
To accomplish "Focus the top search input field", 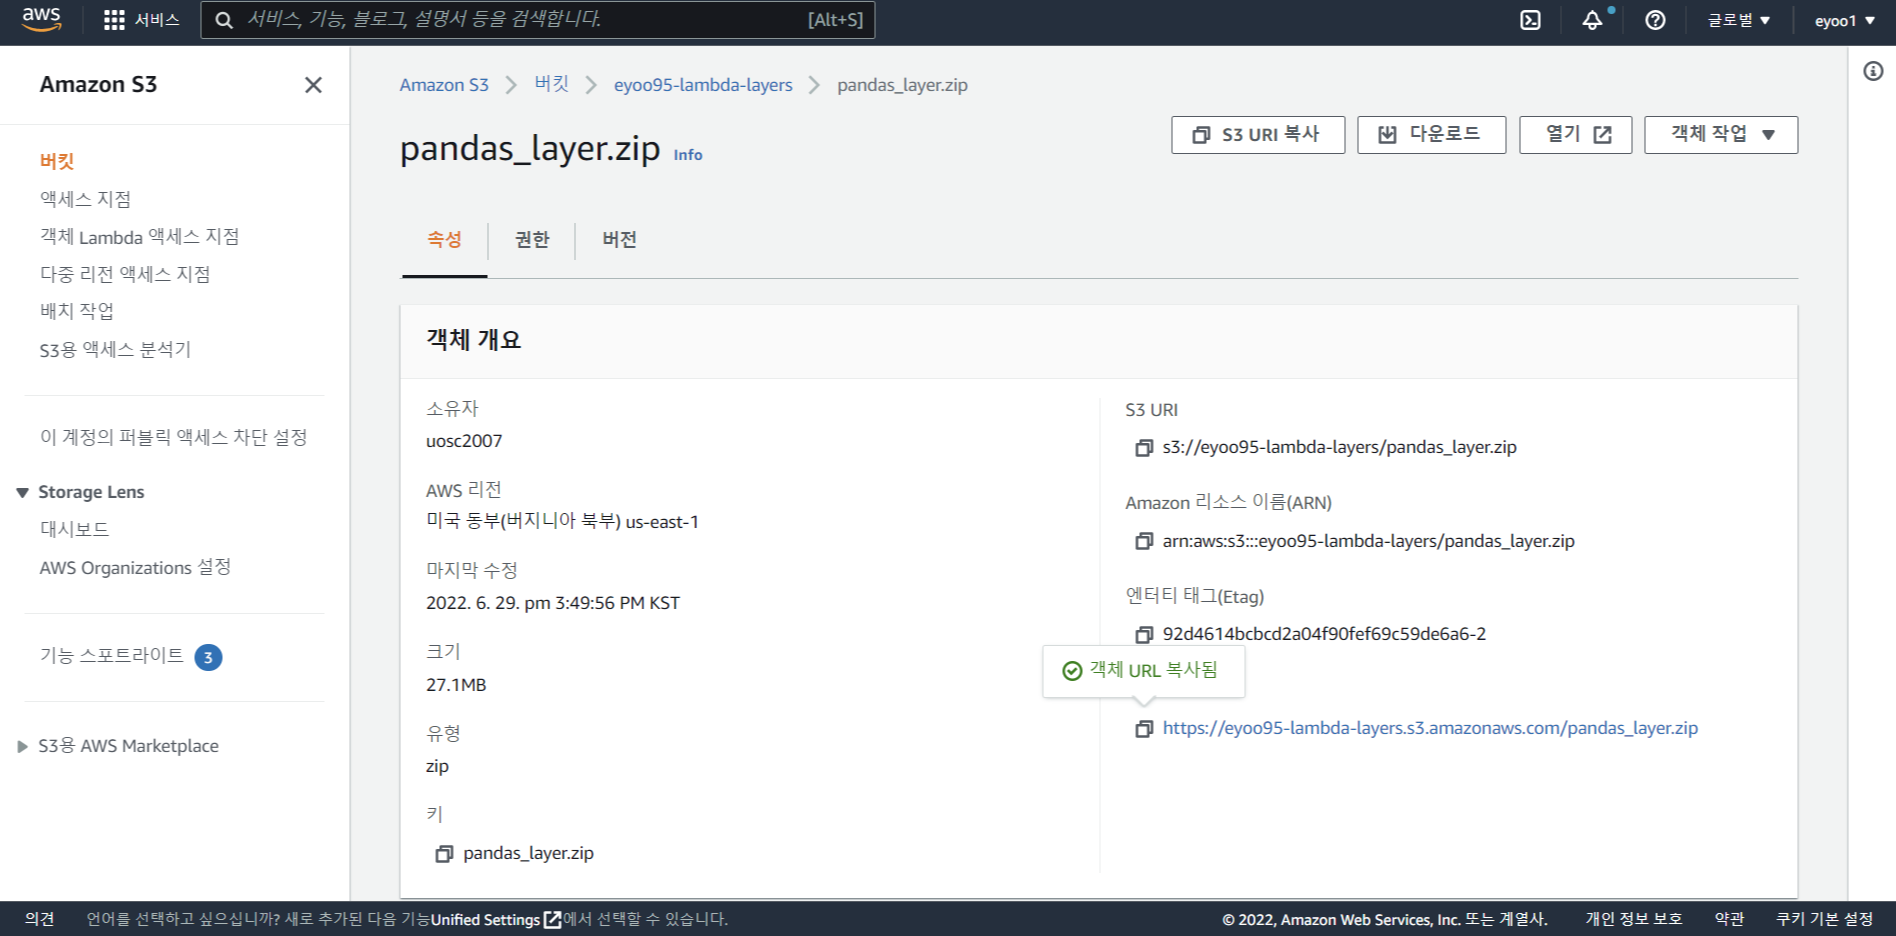I will point(538,20).
